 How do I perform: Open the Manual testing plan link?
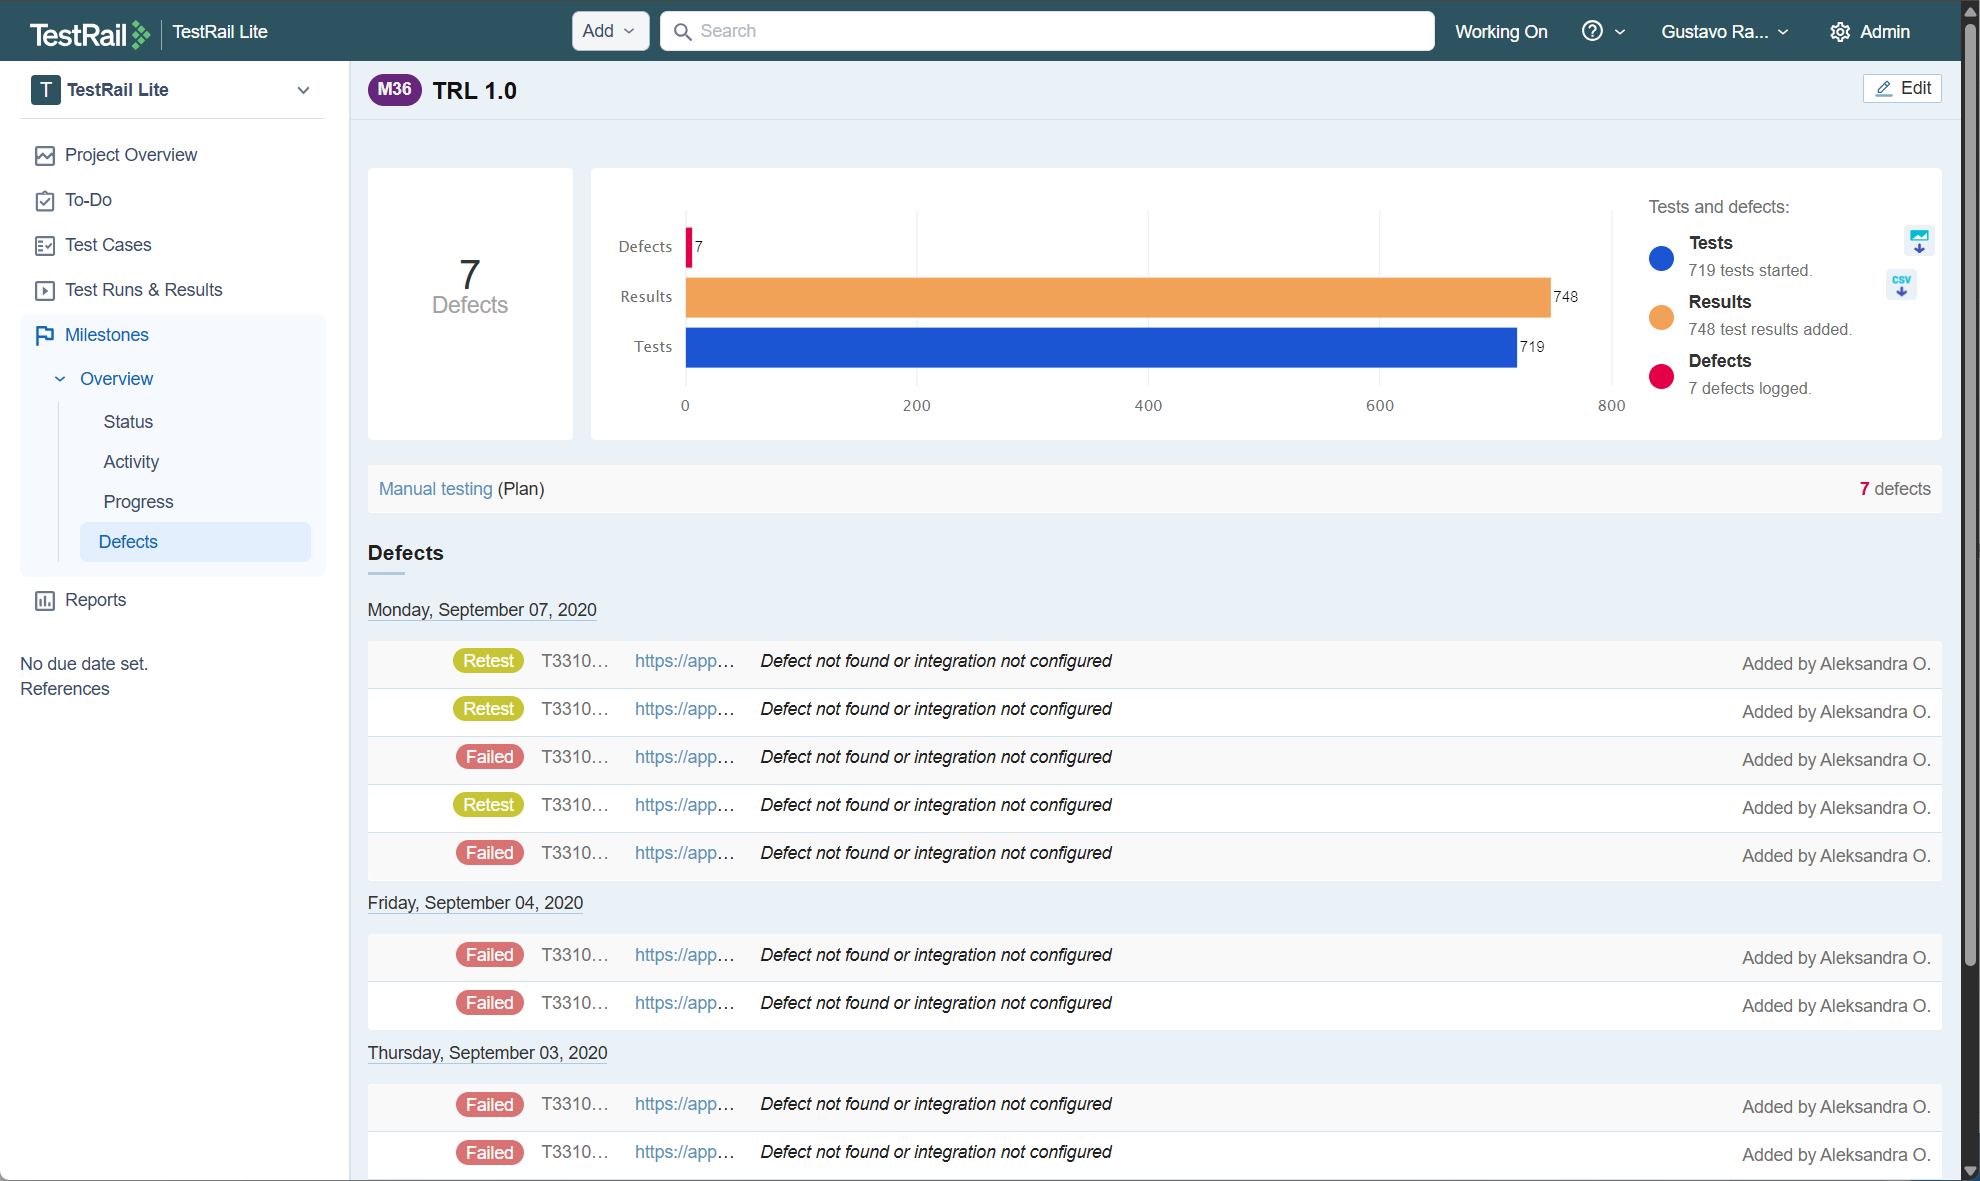coord(435,489)
